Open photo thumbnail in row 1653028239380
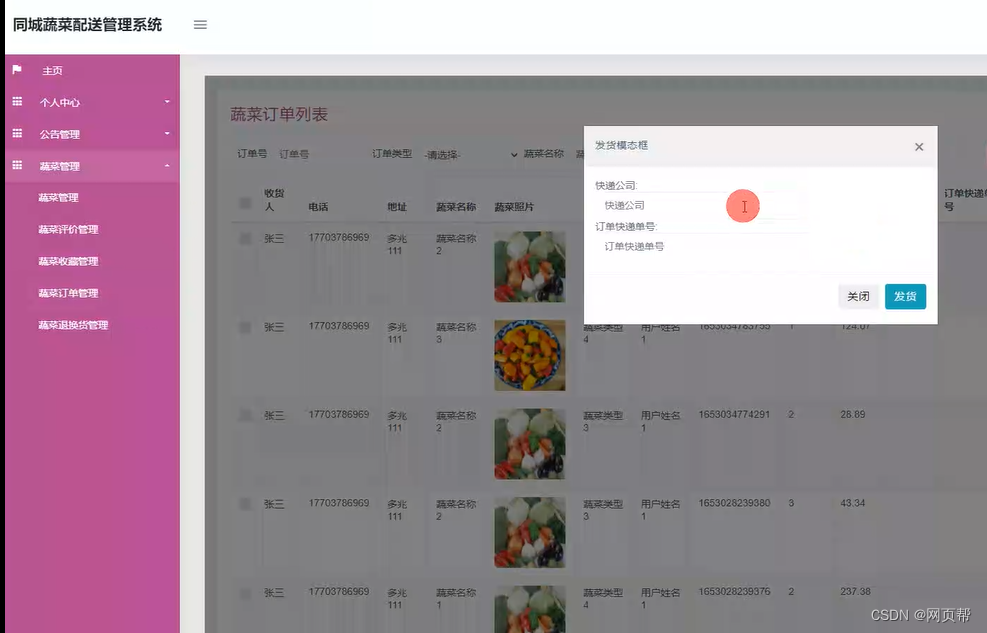This screenshot has height=633, width=987. click(529, 532)
